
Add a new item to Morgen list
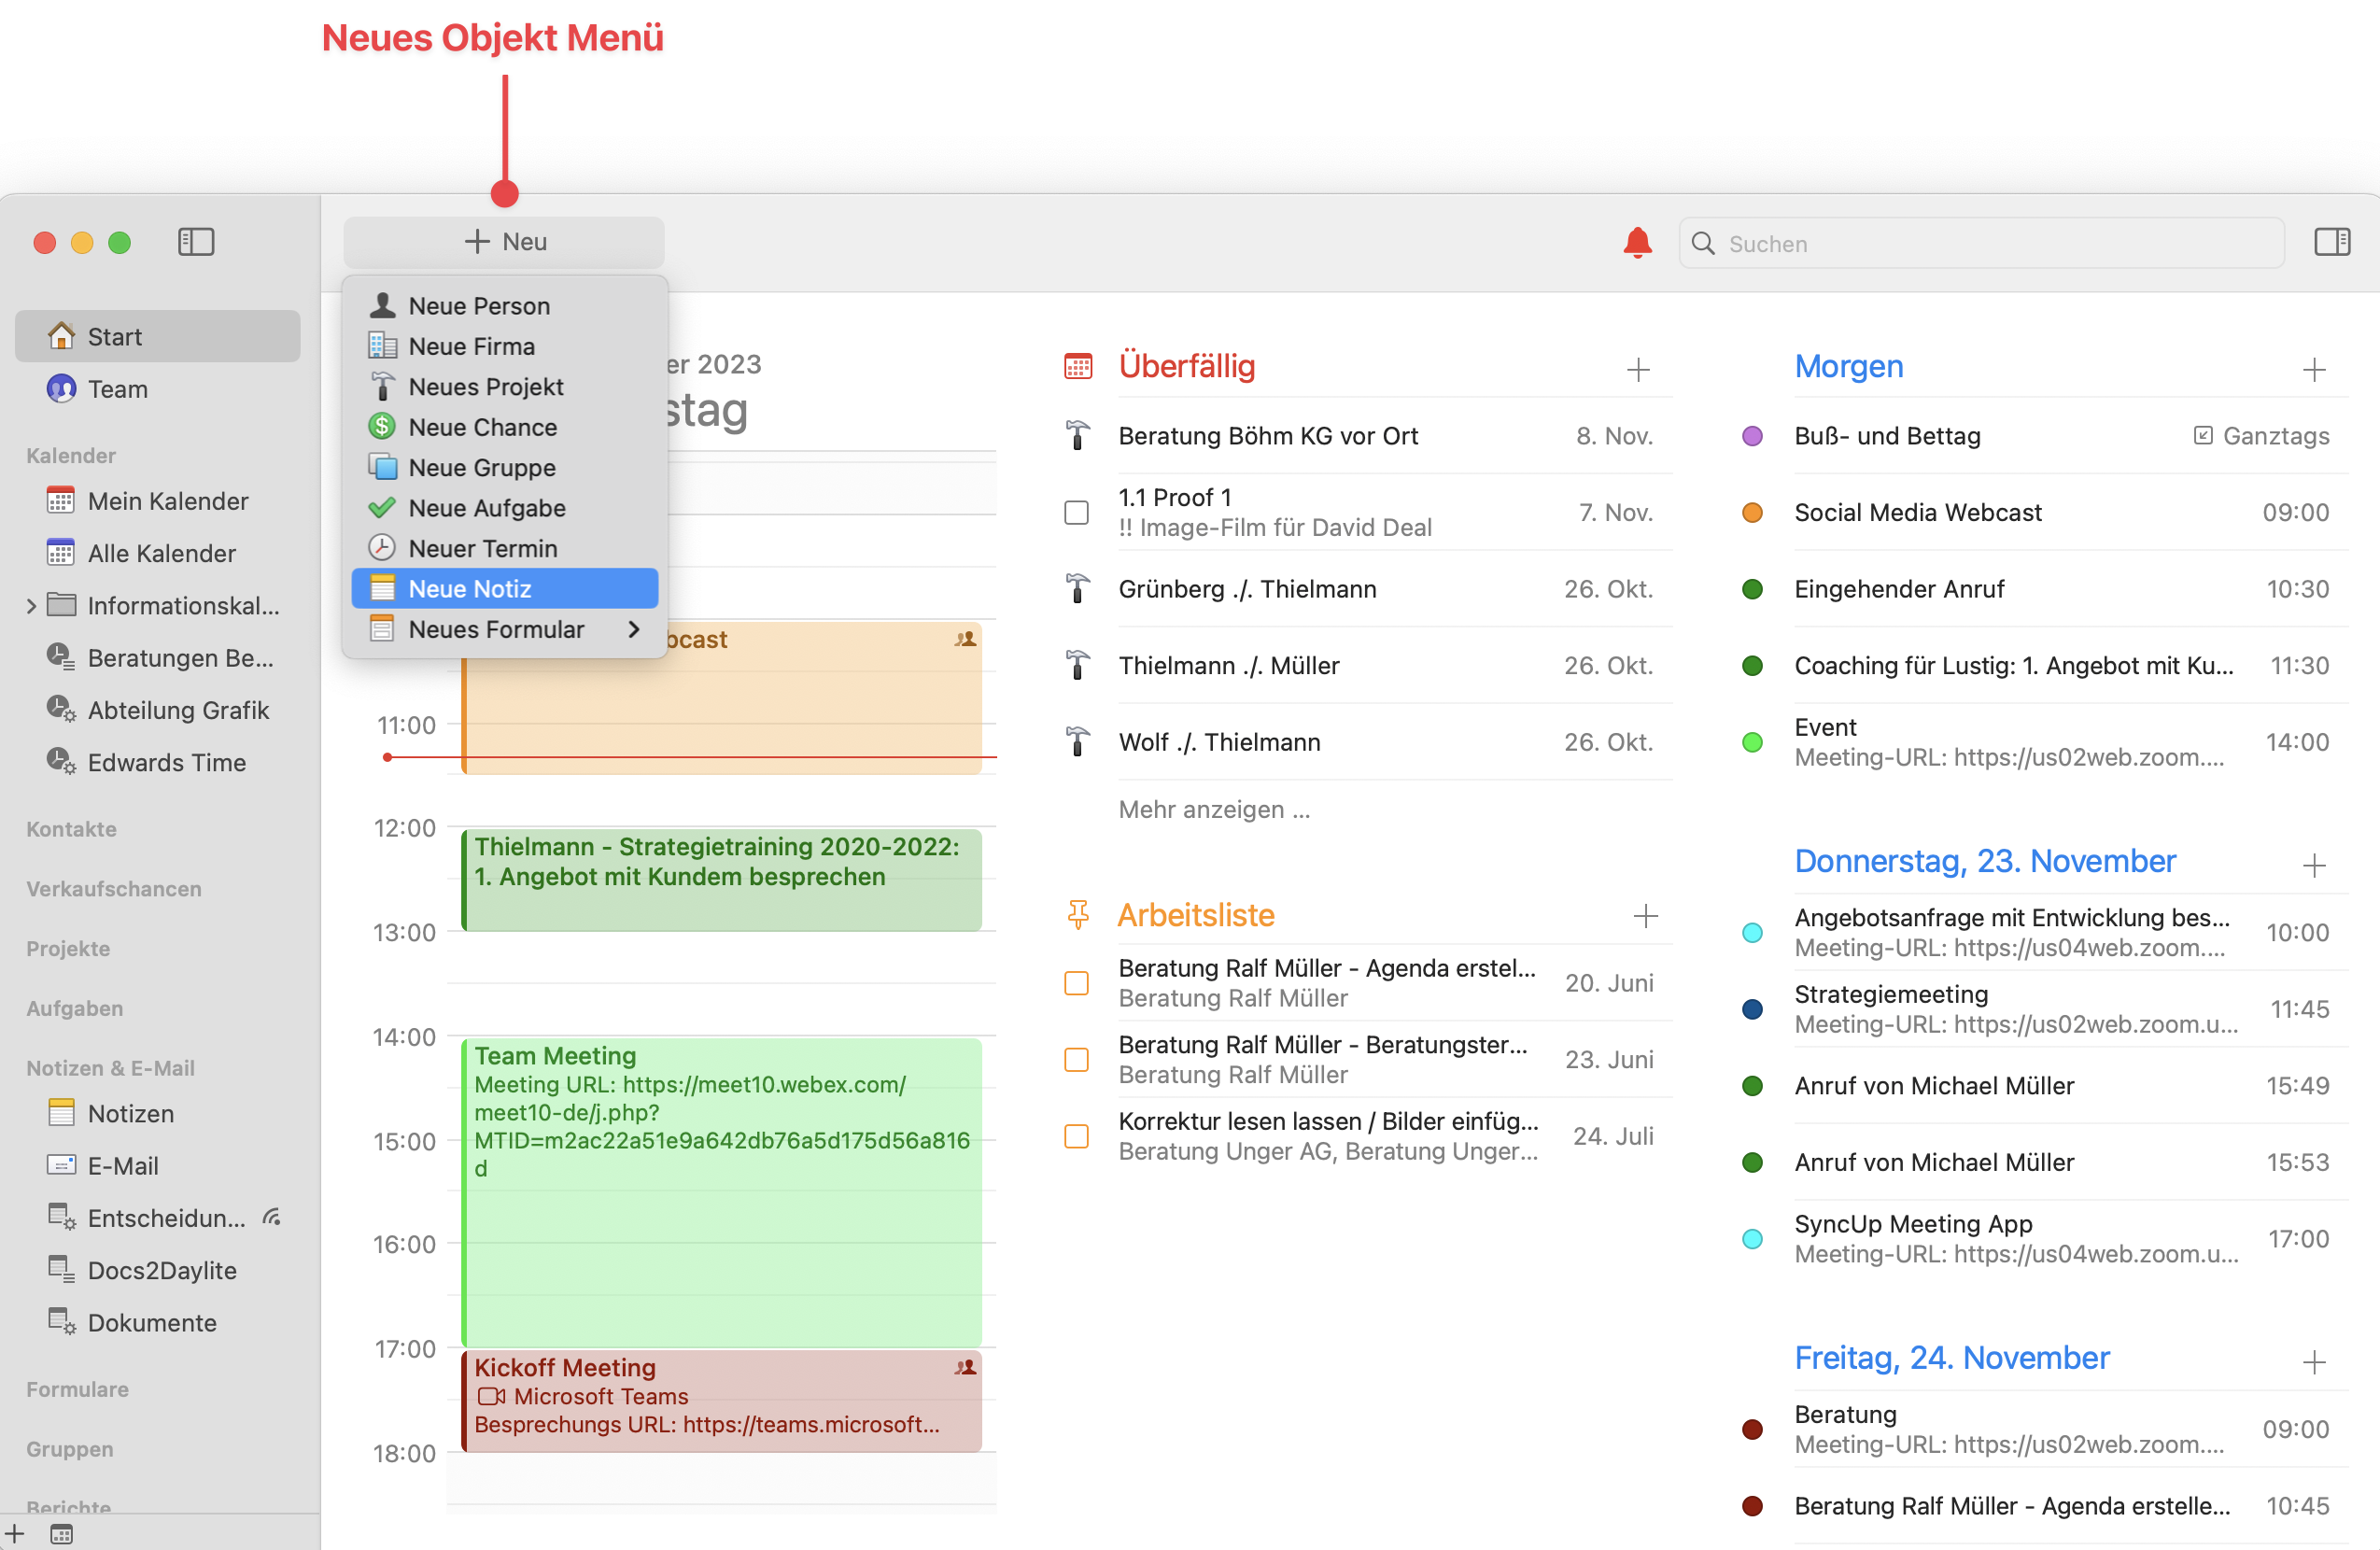point(2313,370)
